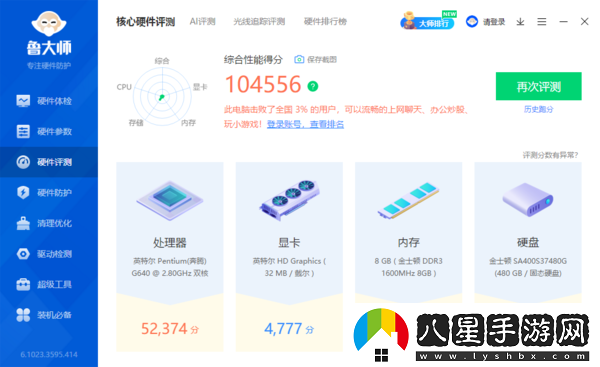This screenshot has height=367, width=600.
Task: Click 保存截图 to save screenshot
Action: pos(322,59)
